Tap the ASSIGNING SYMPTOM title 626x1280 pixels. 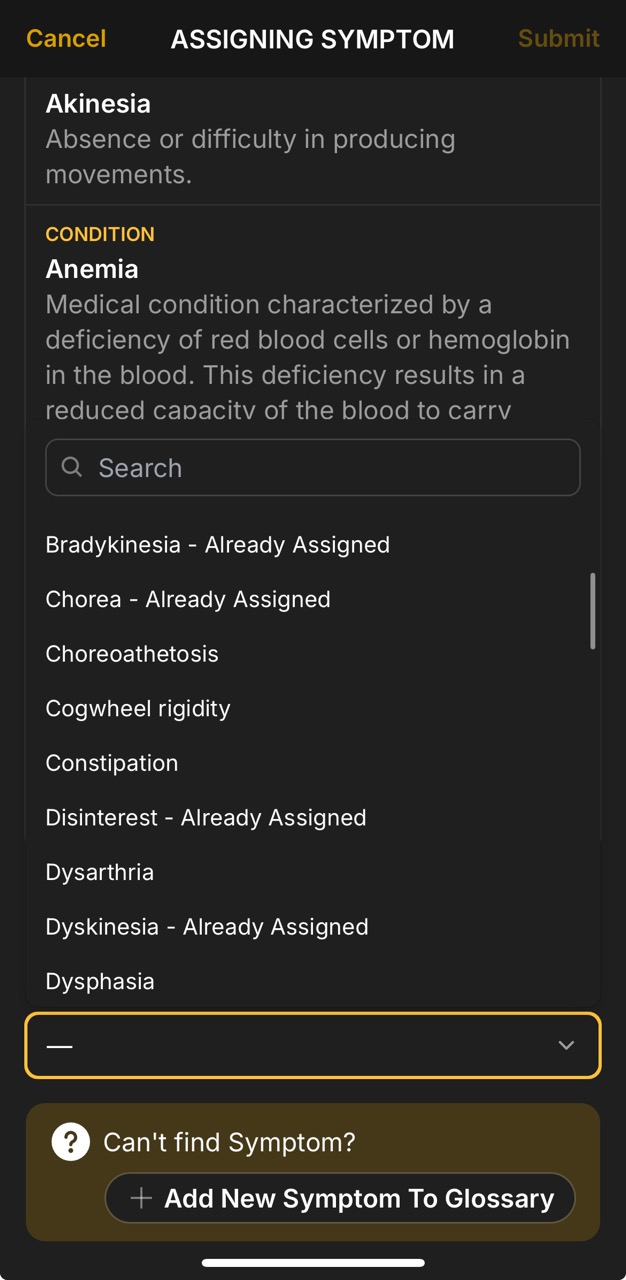[313, 39]
